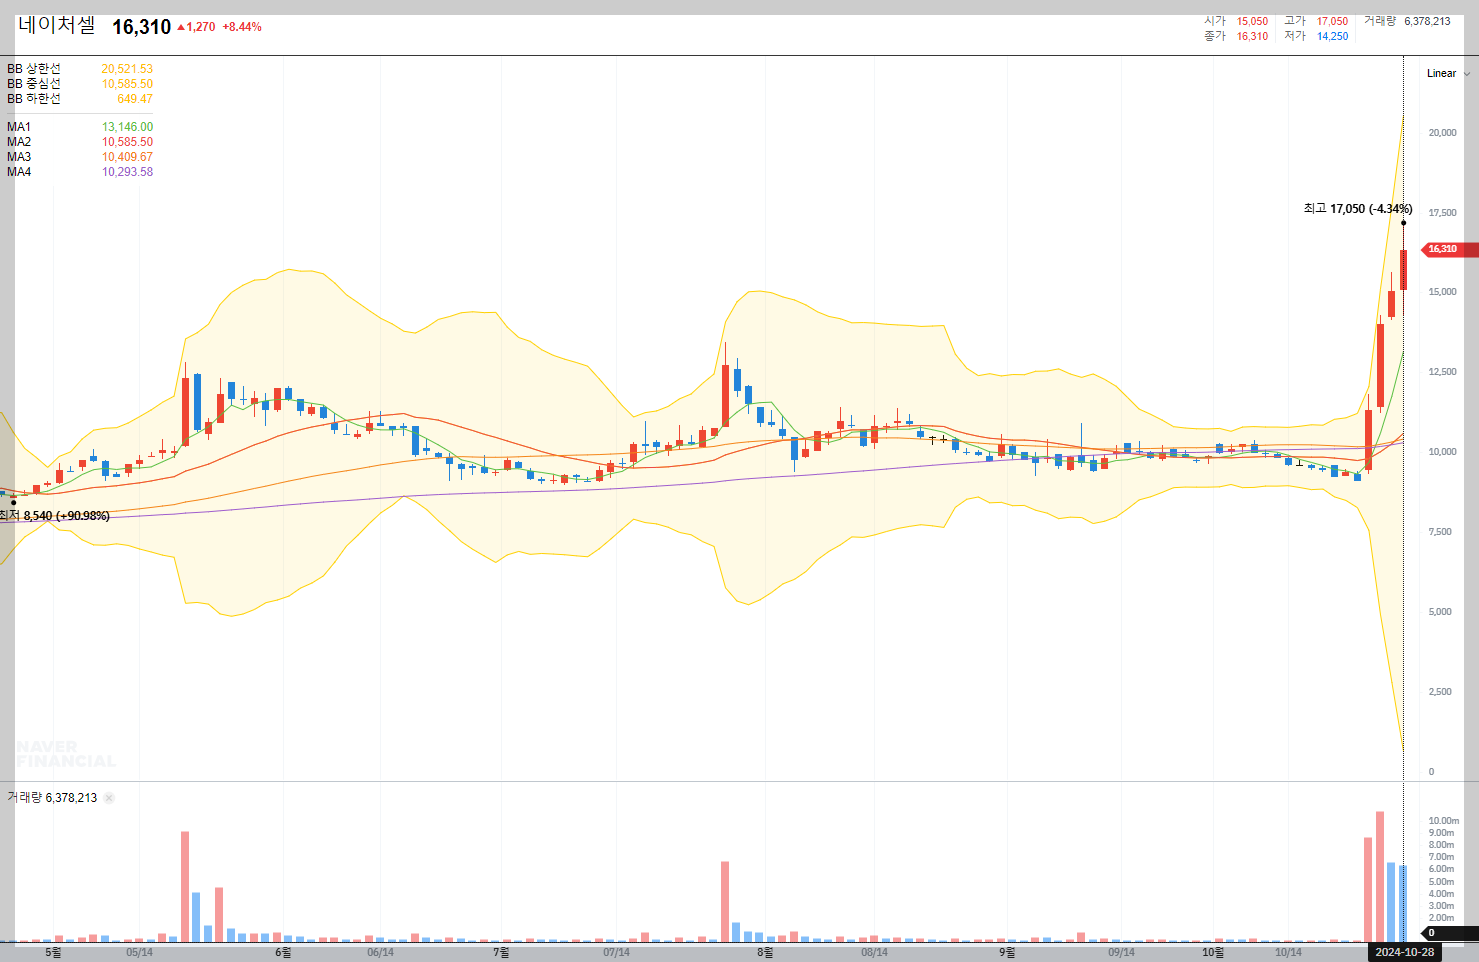
Task: Click the MA4 value 10,293.58
Action: 127,172
